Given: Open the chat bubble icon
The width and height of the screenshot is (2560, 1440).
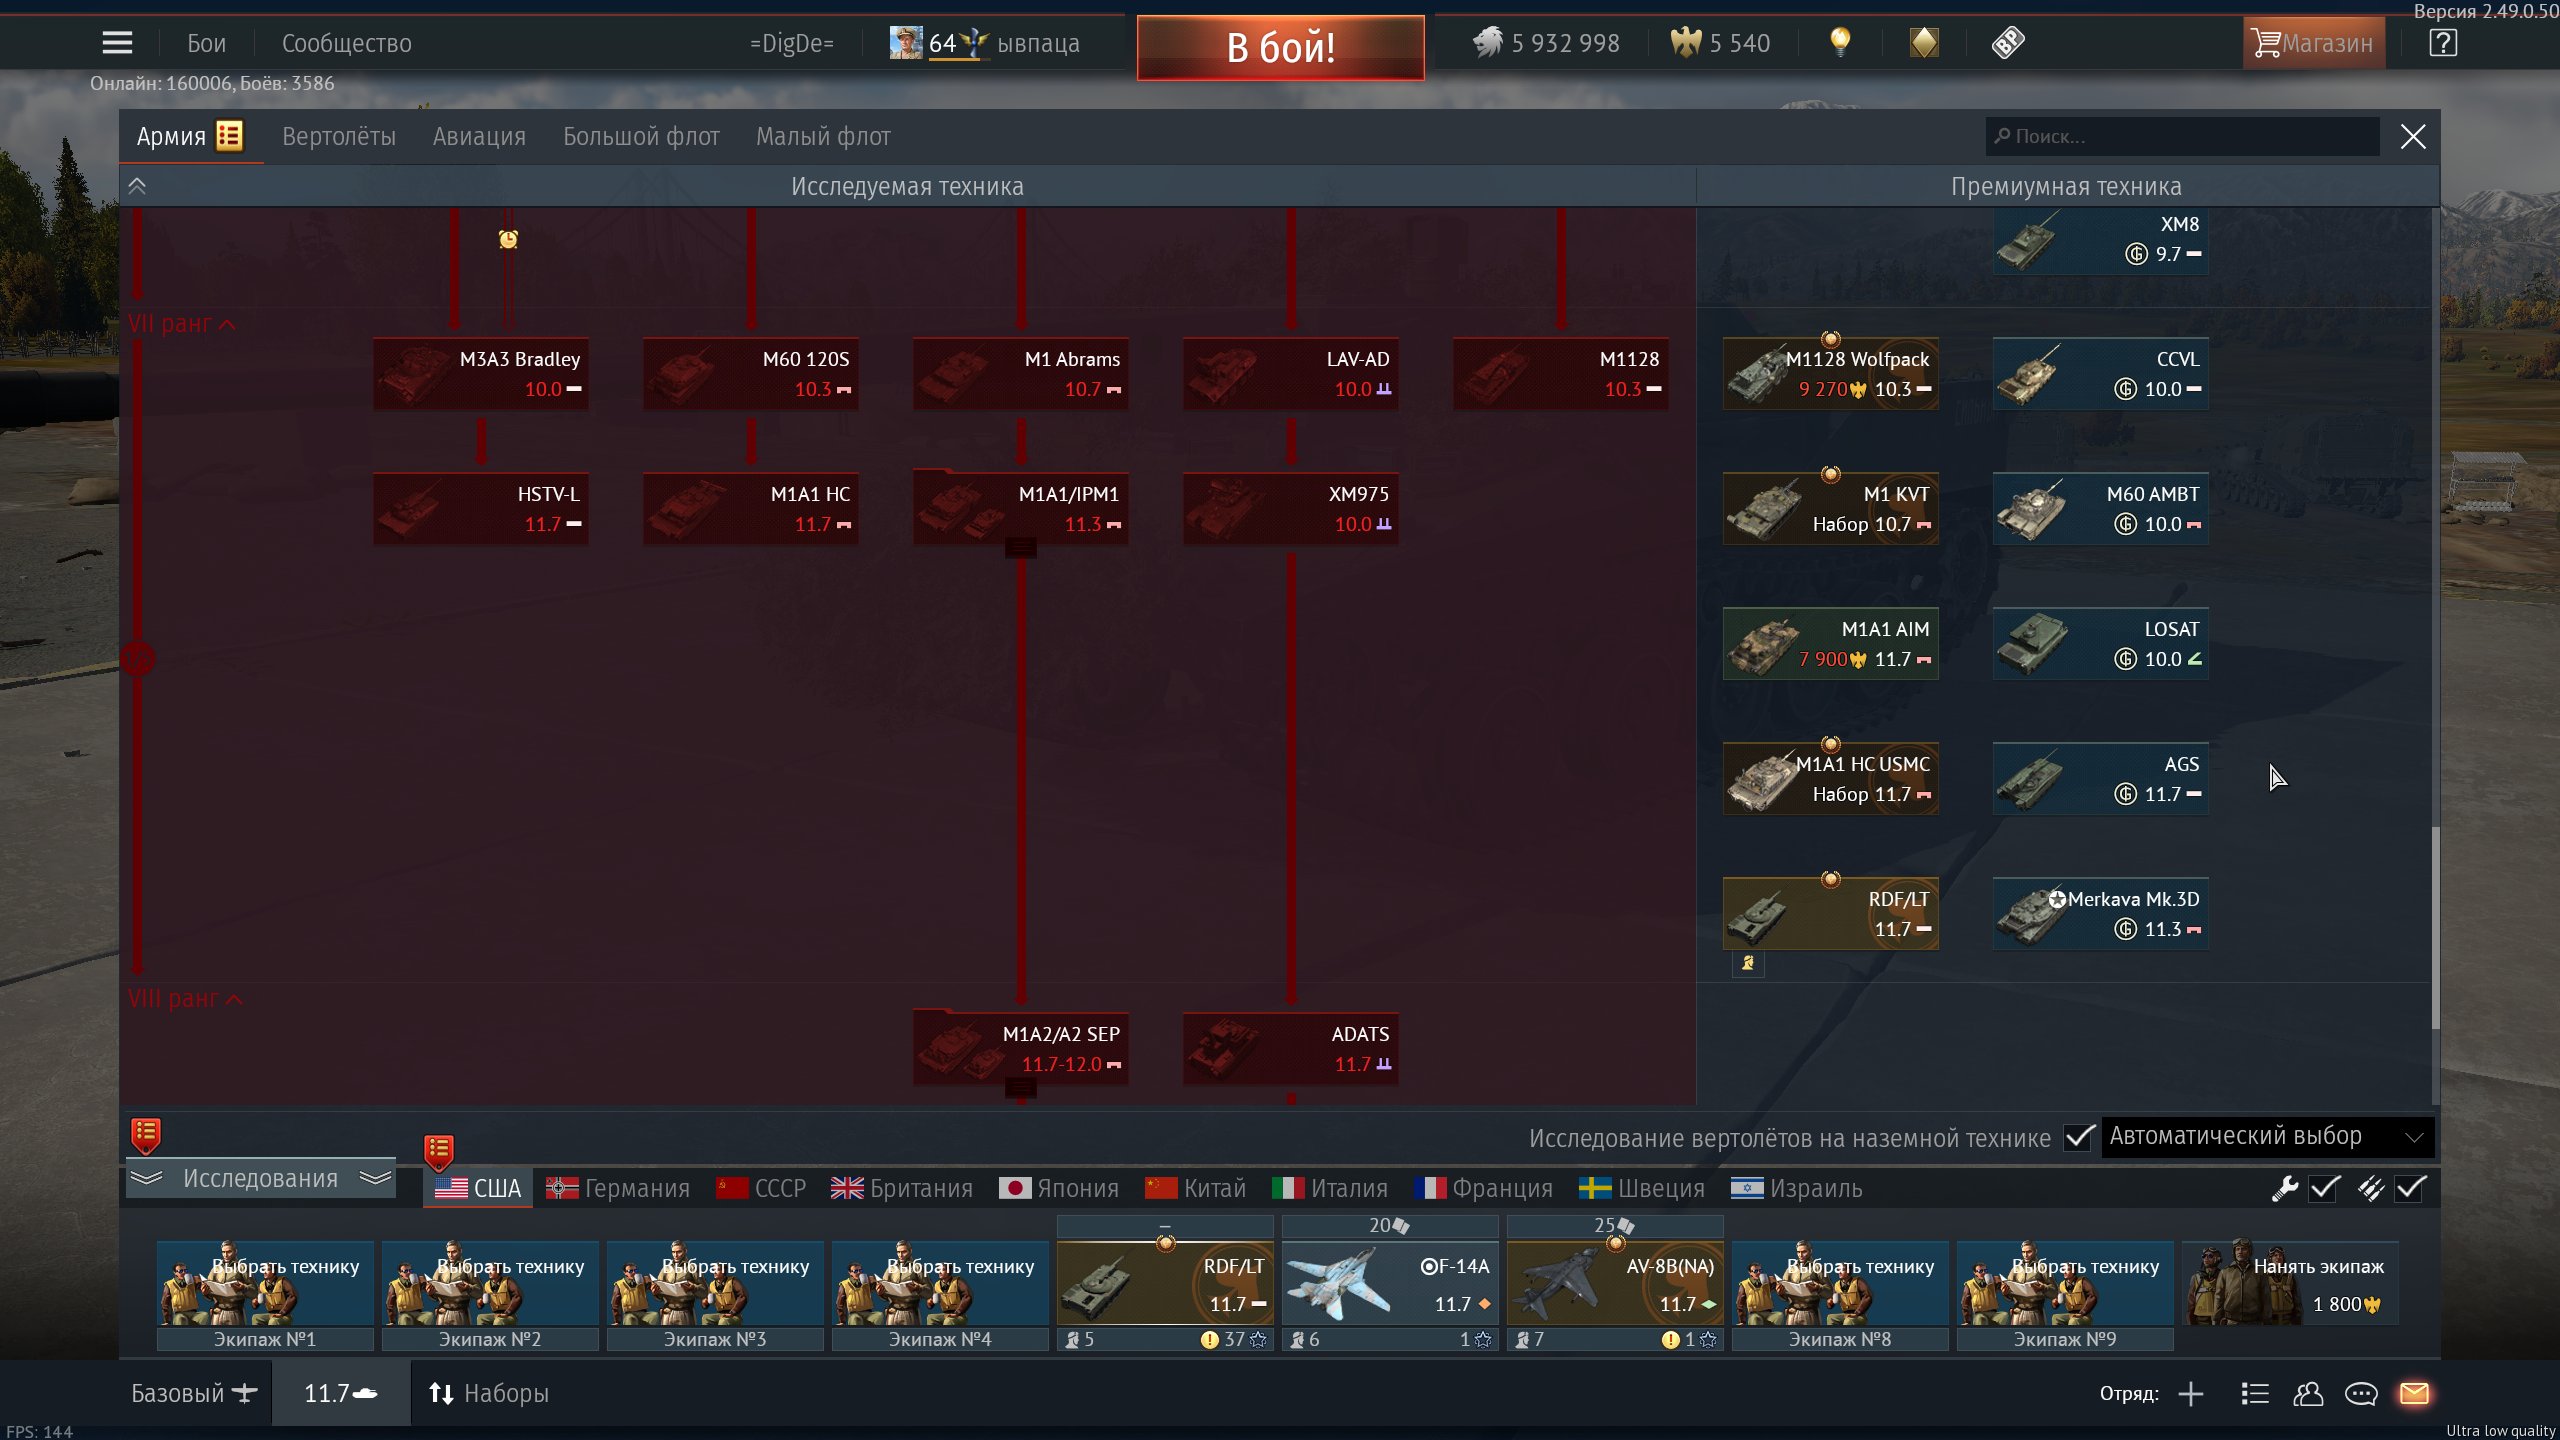Looking at the screenshot, I should click(2361, 1393).
